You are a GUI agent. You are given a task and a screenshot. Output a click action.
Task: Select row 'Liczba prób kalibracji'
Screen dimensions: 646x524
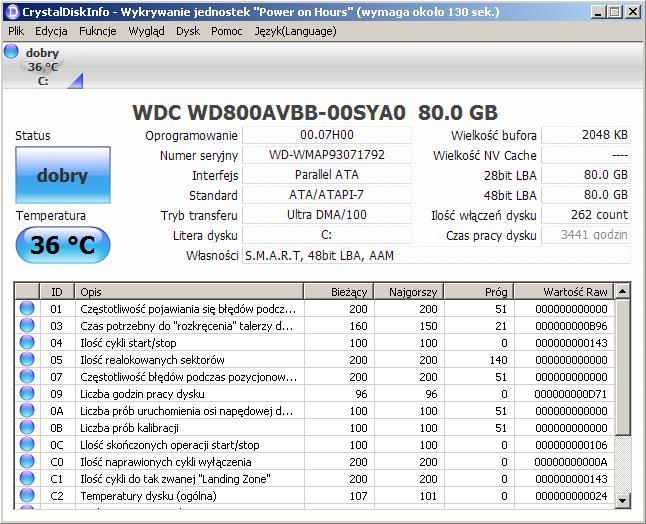[314, 428]
